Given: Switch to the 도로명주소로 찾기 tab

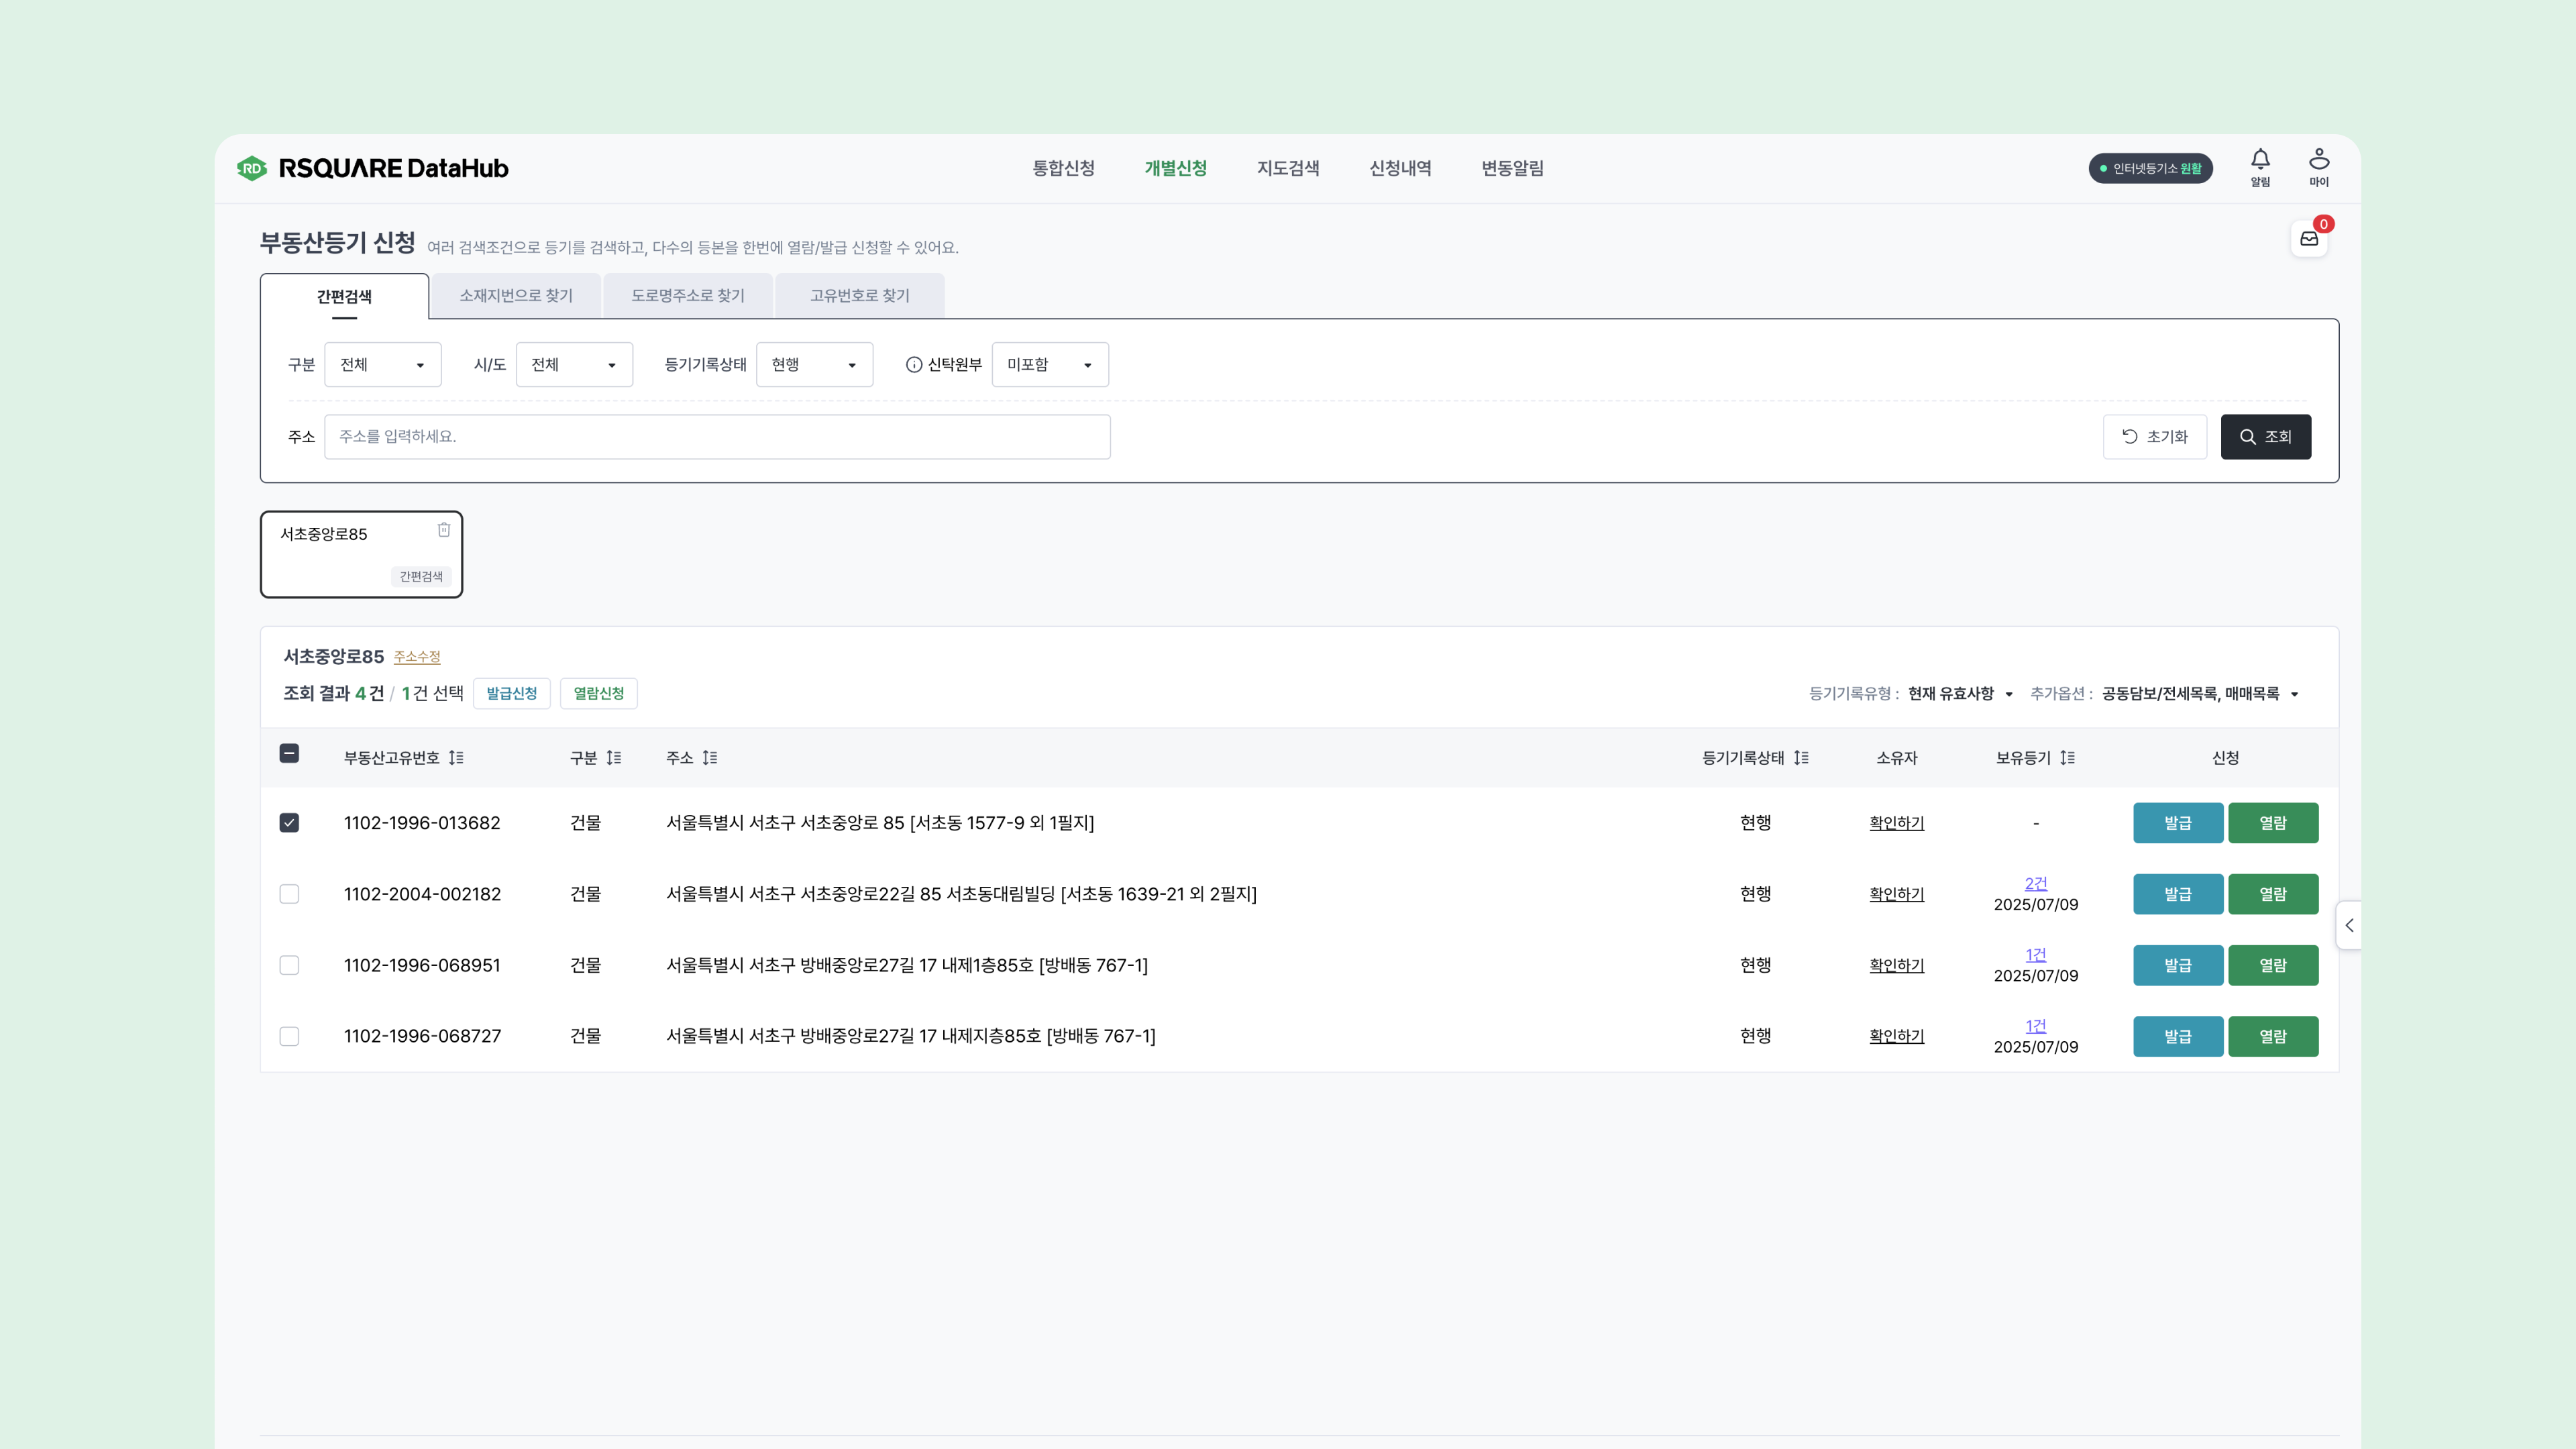Looking at the screenshot, I should [687, 296].
